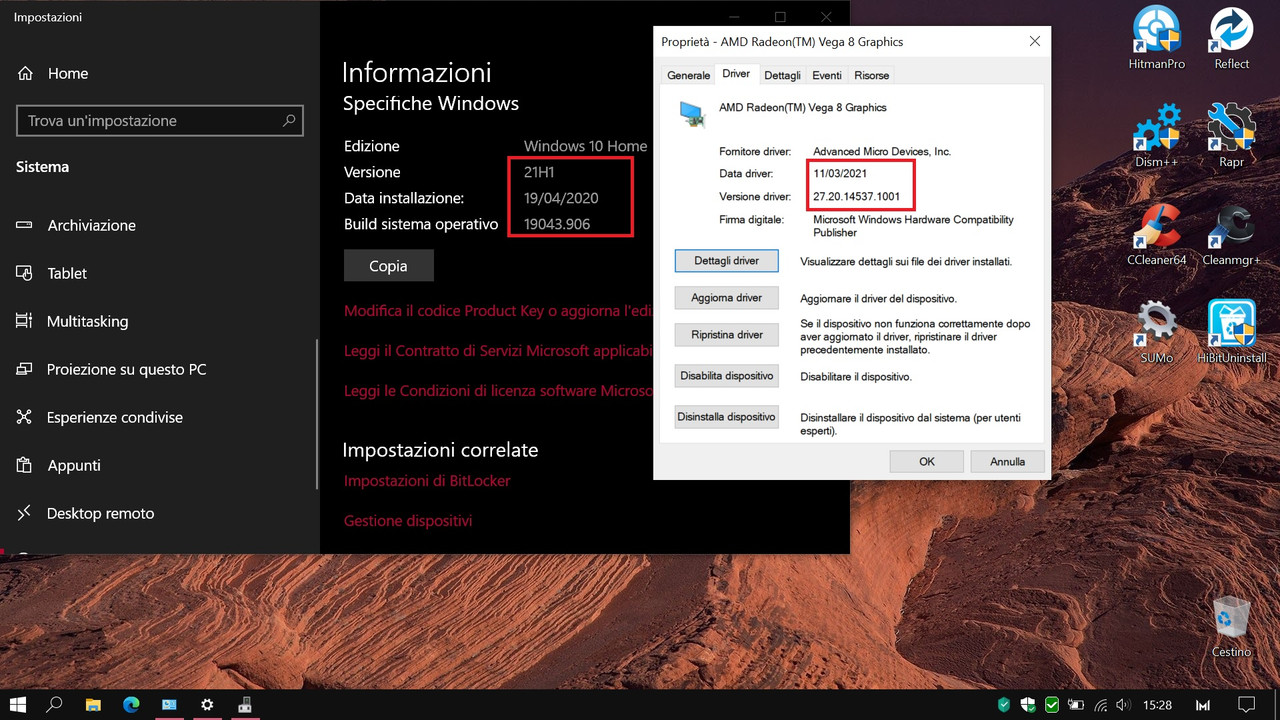Viewport: 1280px width, 720px height.
Task: Open the SUMo desktop shortcut
Action: [1157, 331]
